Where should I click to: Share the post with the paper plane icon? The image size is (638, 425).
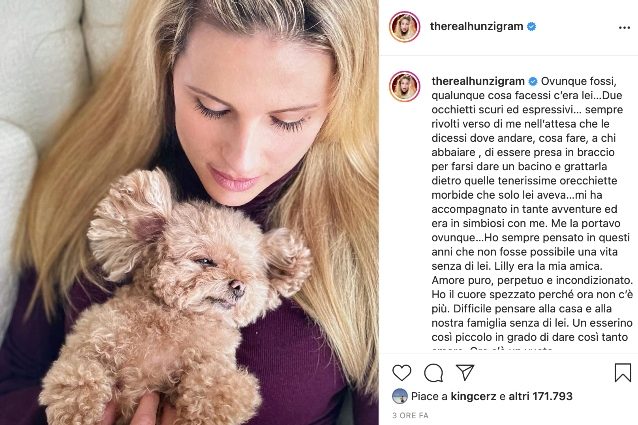[x=465, y=372]
